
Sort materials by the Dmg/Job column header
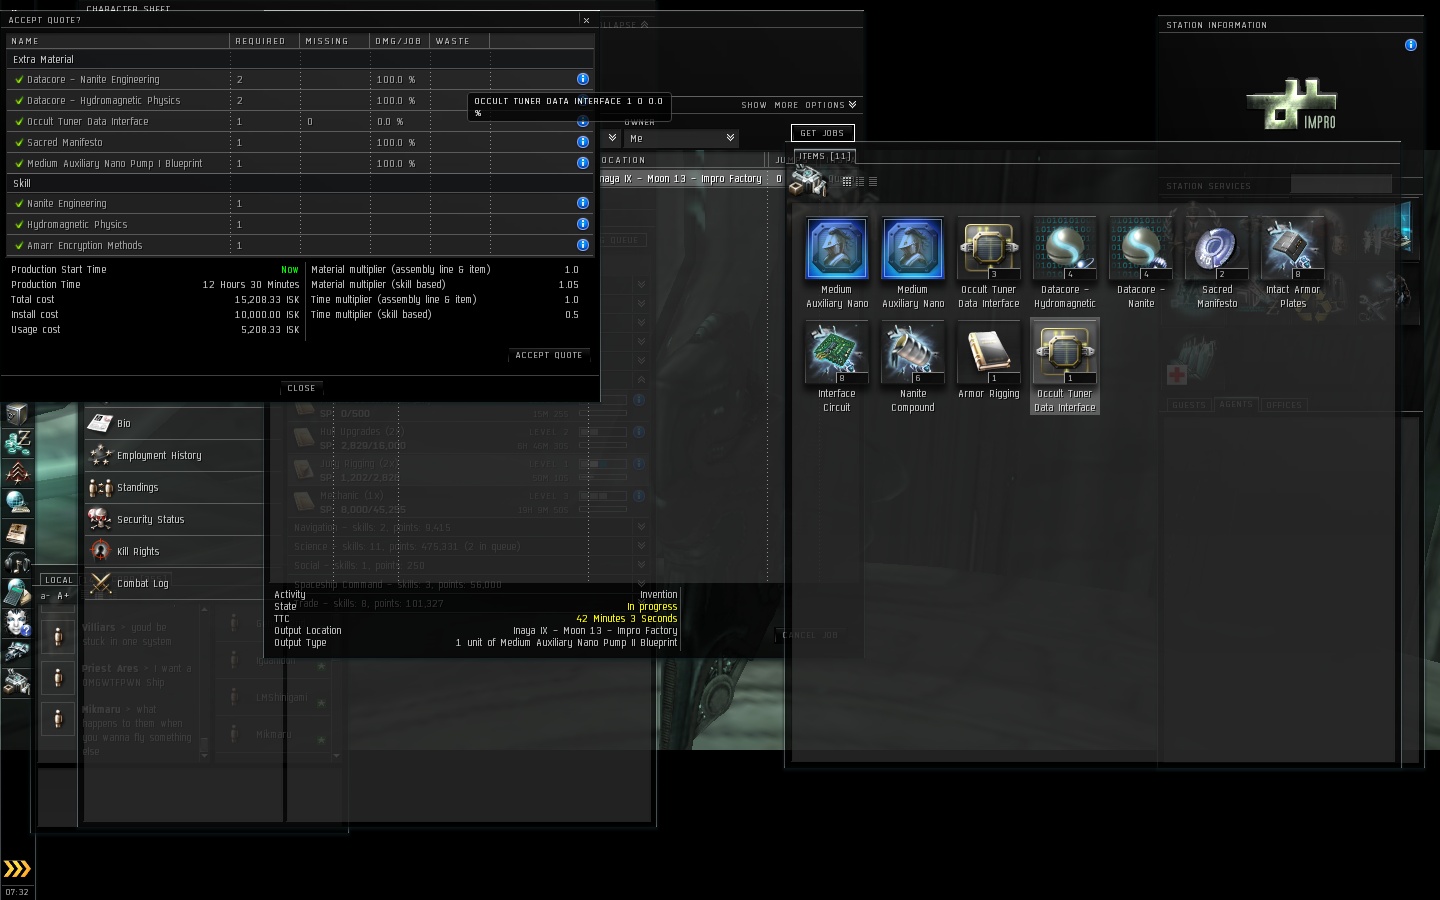(398, 41)
